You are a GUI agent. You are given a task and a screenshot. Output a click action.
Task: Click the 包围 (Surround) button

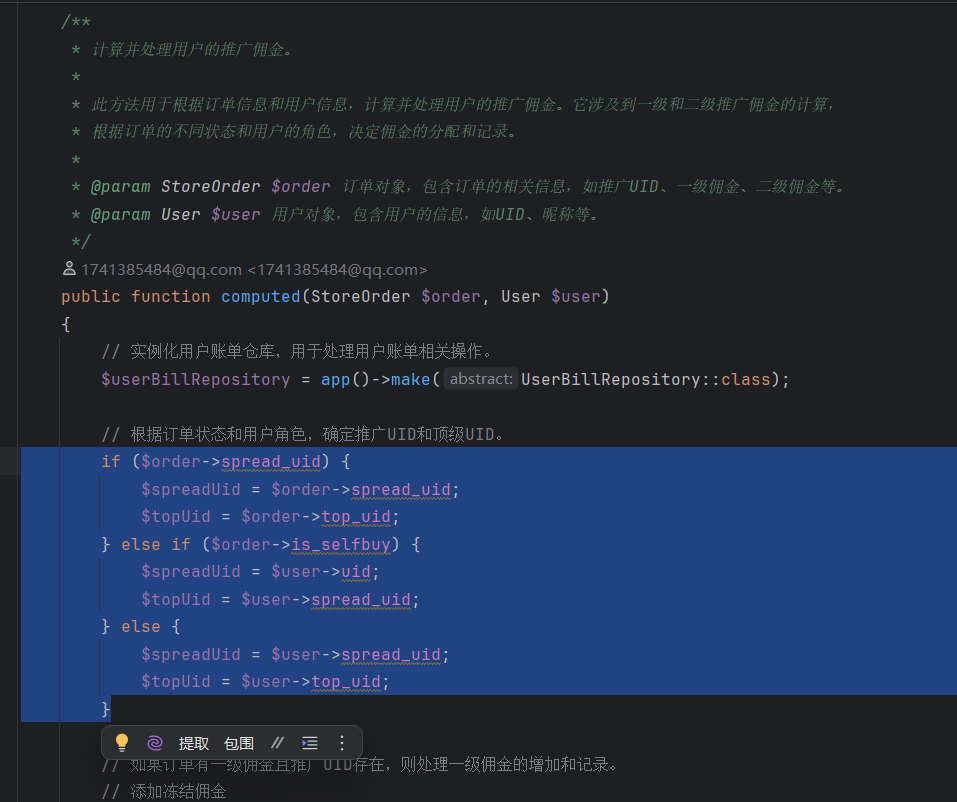(239, 743)
